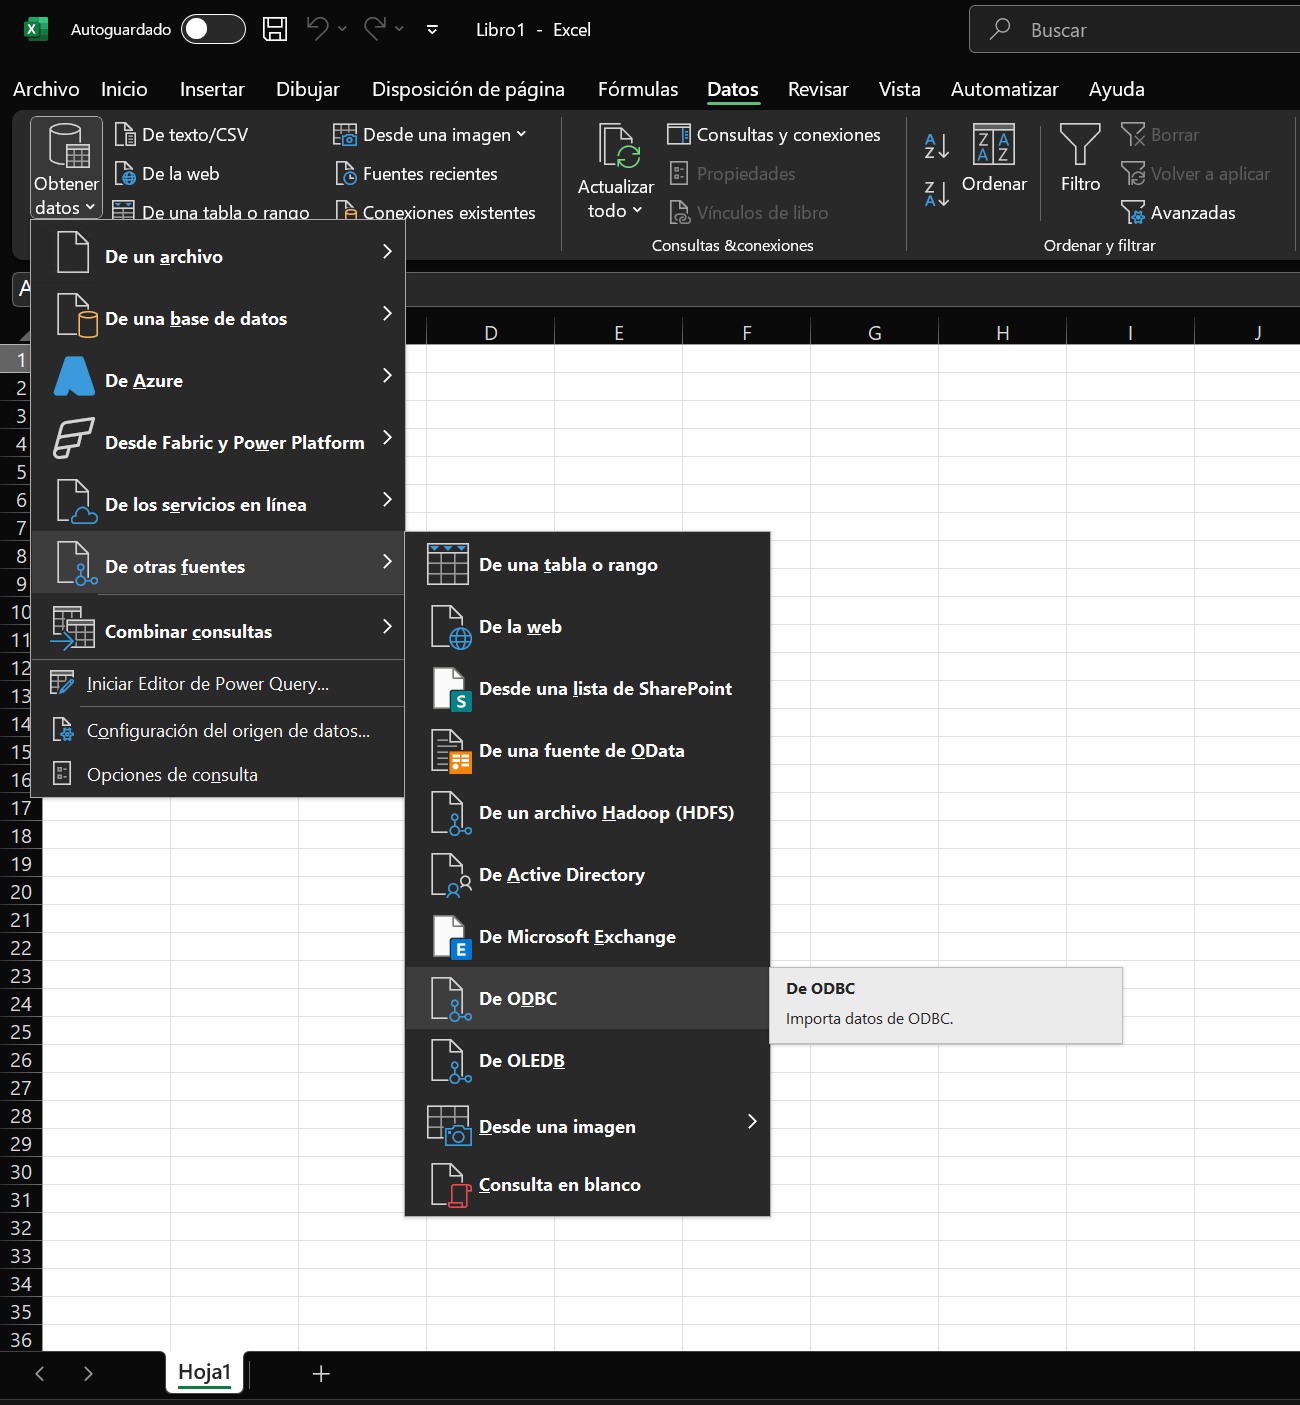1300x1405 pixels.
Task: Expand Combinar consultas submenu
Action: click(217, 631)
